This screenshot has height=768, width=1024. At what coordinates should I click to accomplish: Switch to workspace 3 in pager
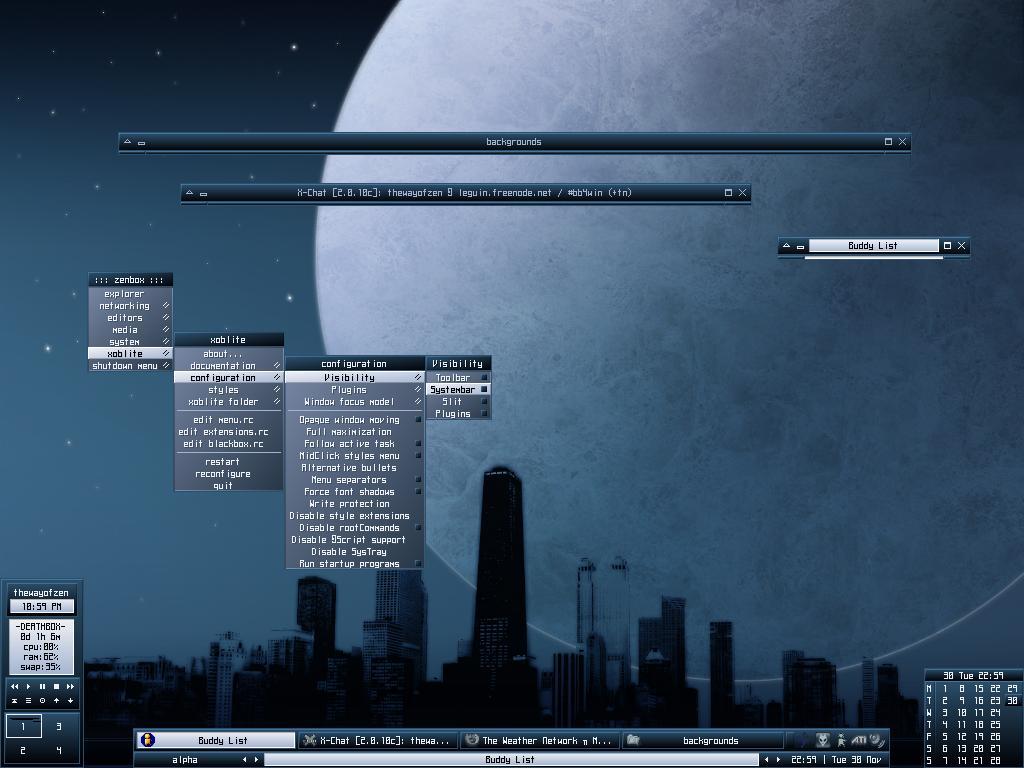[58, 727]
